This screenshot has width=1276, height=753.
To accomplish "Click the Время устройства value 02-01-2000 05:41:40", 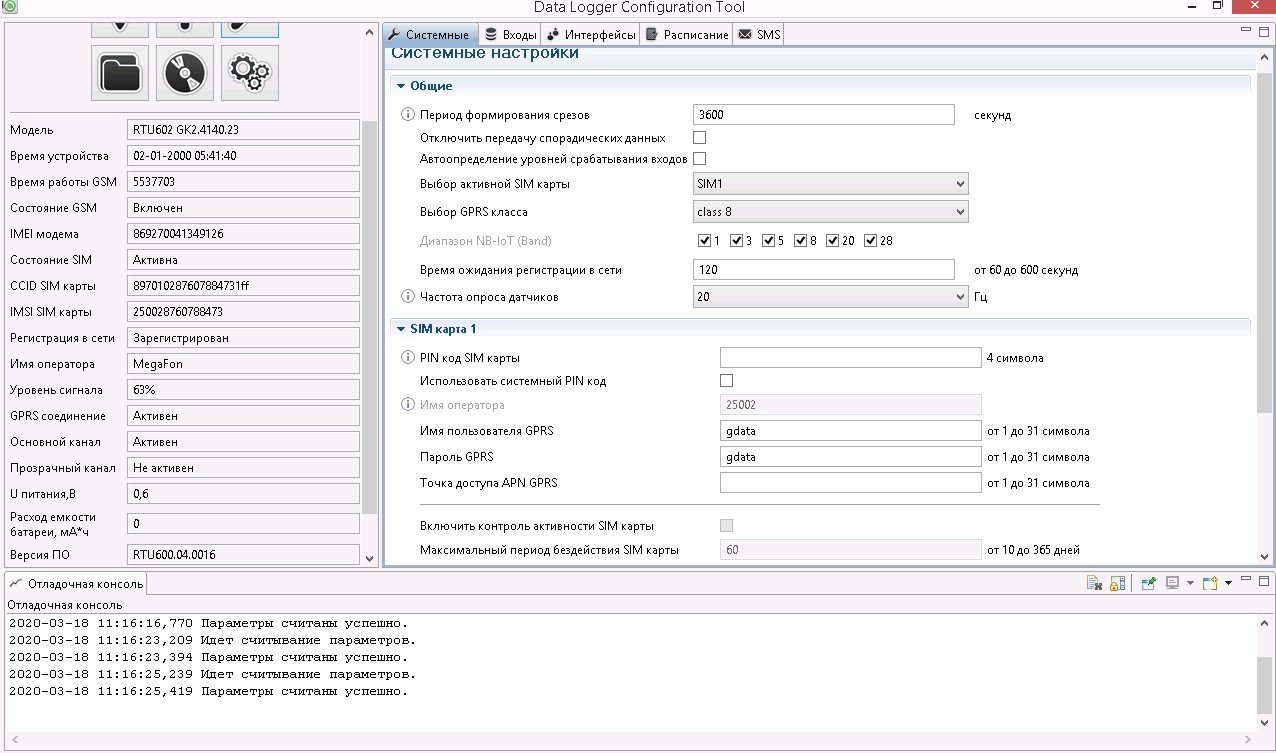I will [243, 156].
